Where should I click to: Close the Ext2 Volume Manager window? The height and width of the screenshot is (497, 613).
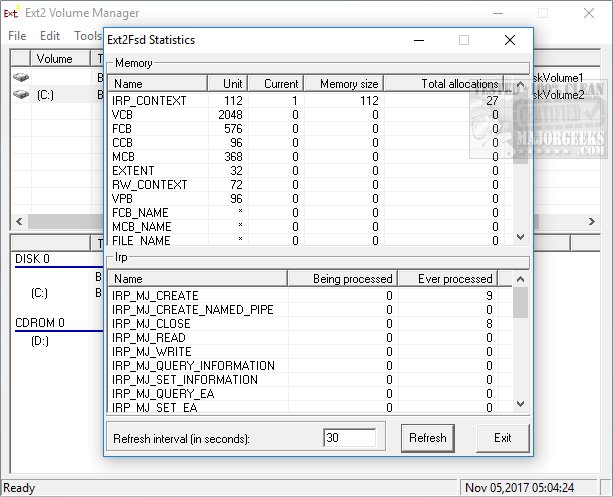589,13
